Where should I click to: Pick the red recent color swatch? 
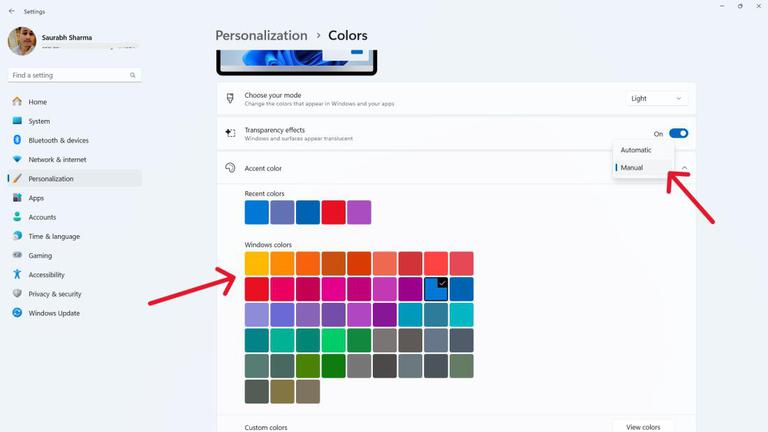(x=333, y=212)
